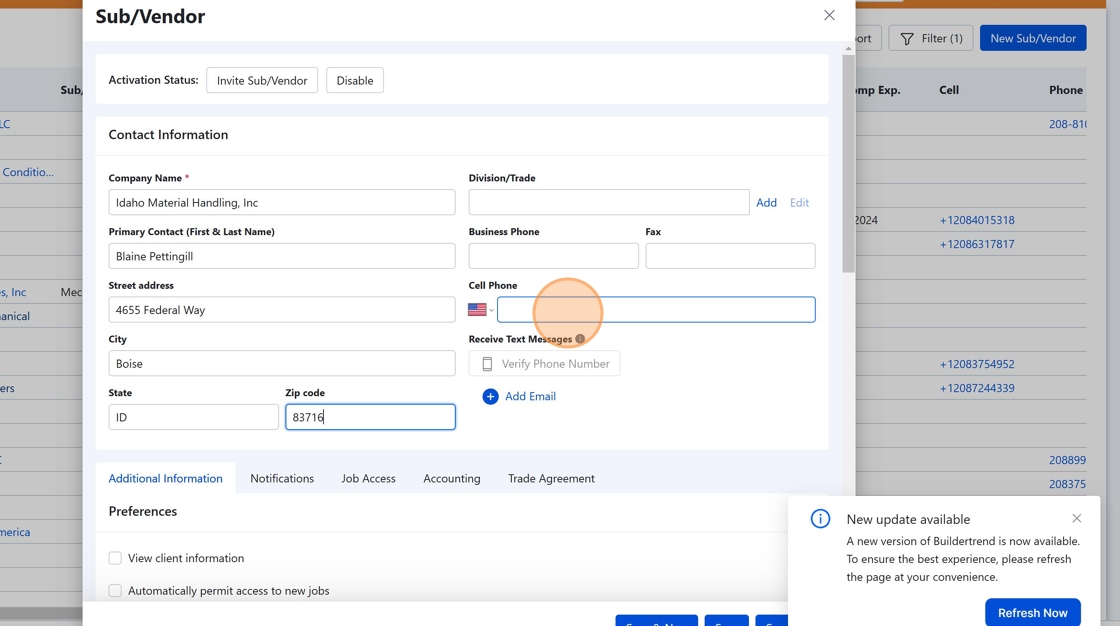The width and height of the screenshot is (1120, 626).
Task: Click the Invite Sub/Vendor button
Action: coord(262,80)
